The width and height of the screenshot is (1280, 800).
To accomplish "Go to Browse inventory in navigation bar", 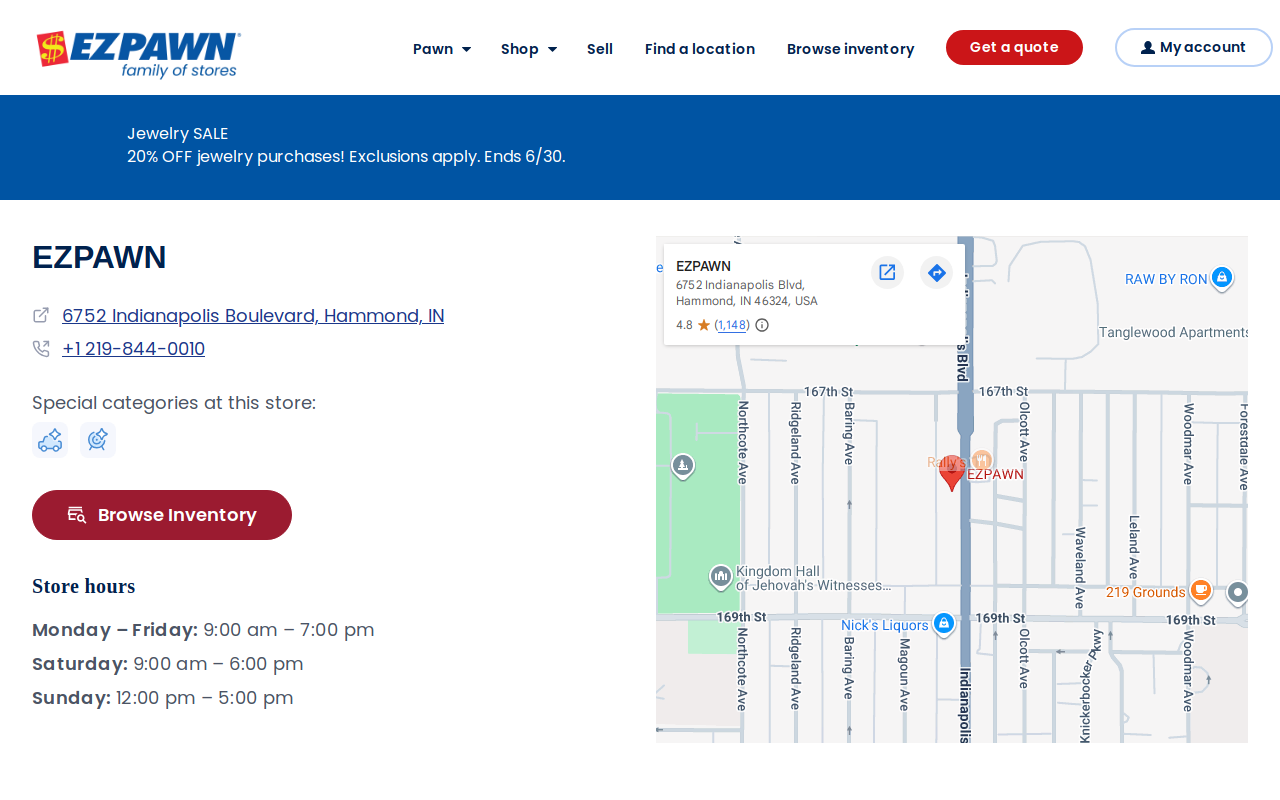I will click(x=851, y=49).
